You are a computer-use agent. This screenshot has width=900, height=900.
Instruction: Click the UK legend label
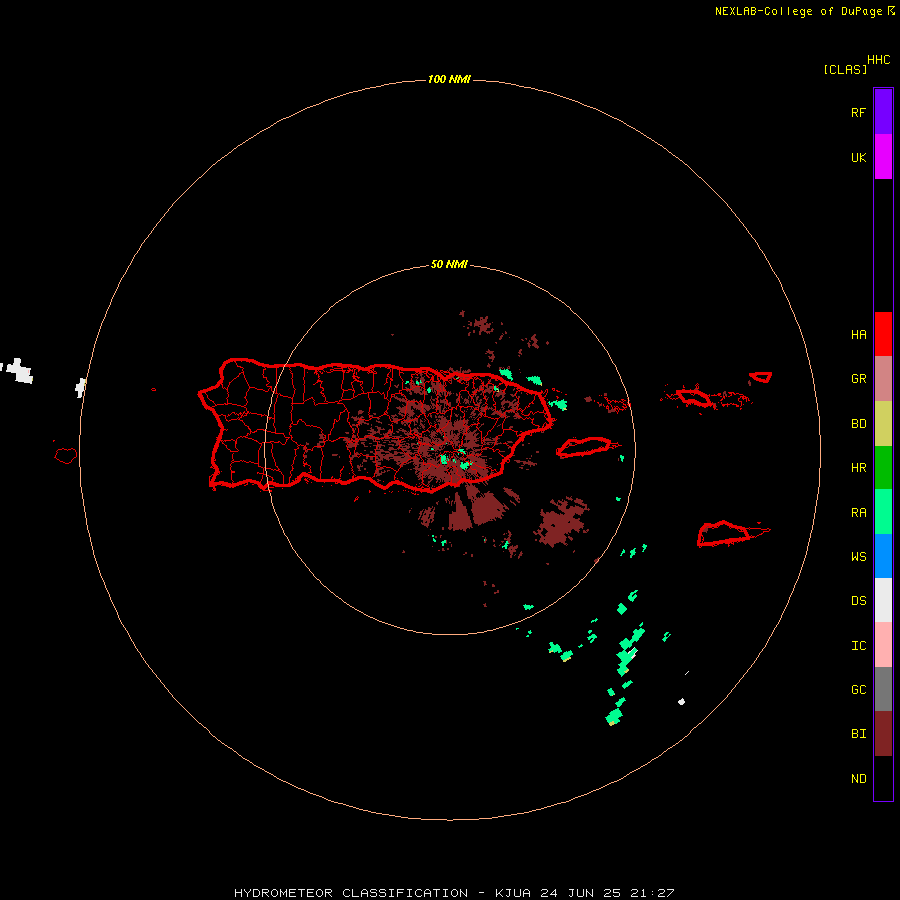858,157
